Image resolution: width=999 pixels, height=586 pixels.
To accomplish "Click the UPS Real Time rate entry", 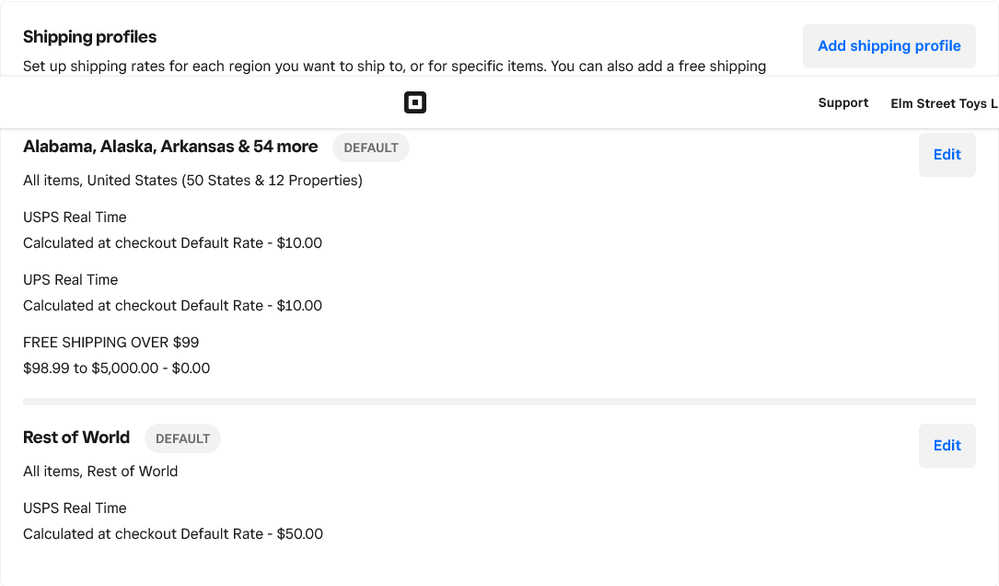I will 70,279.
